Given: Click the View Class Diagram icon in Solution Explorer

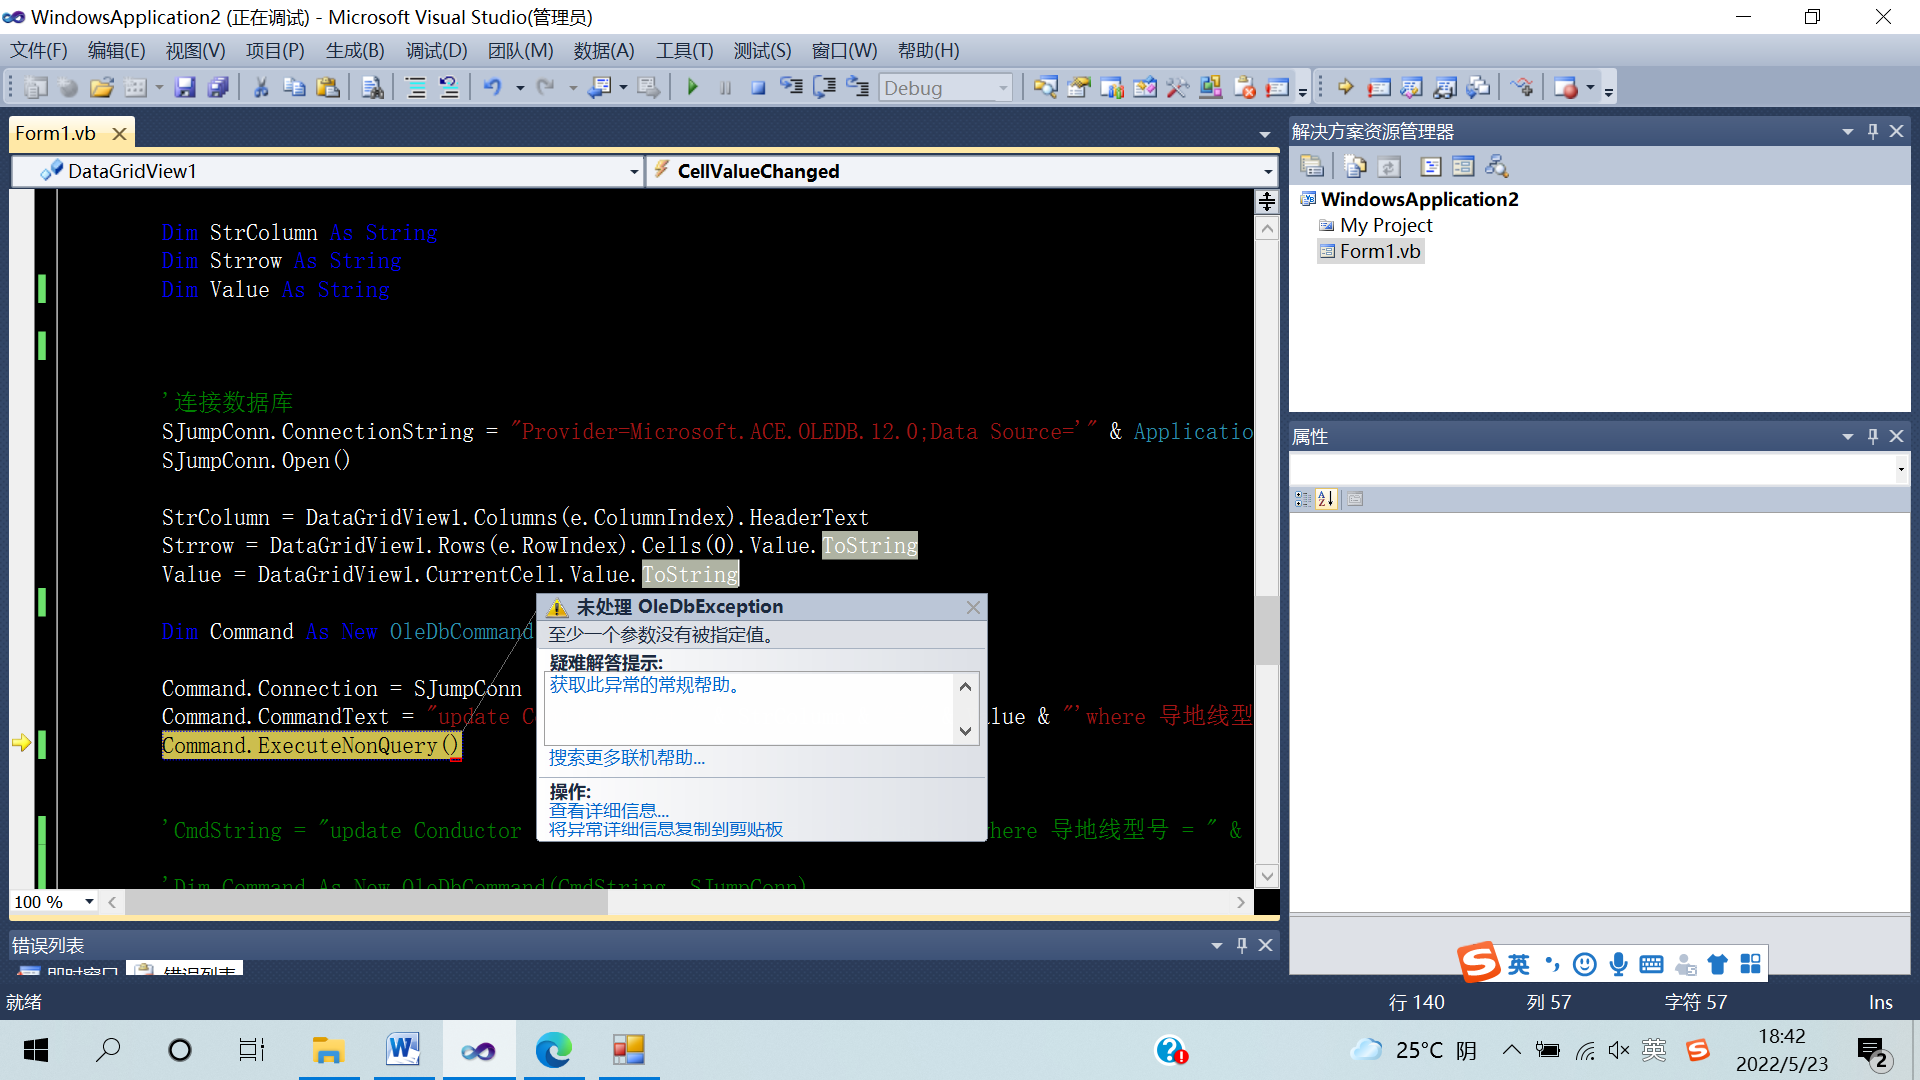Looking at the screenshot, I should click(1496, 166).
